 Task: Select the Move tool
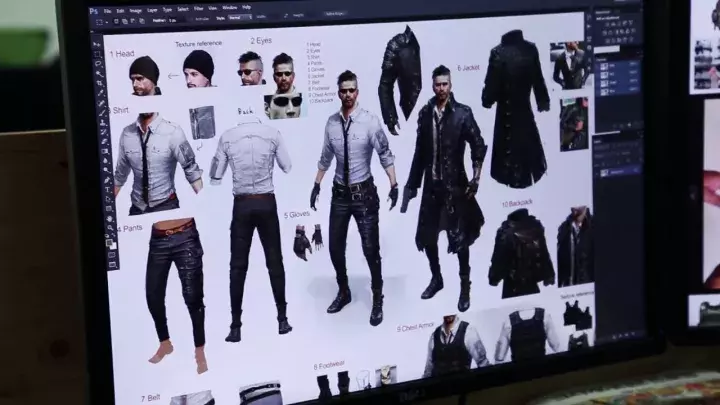(x=96, y=45)
